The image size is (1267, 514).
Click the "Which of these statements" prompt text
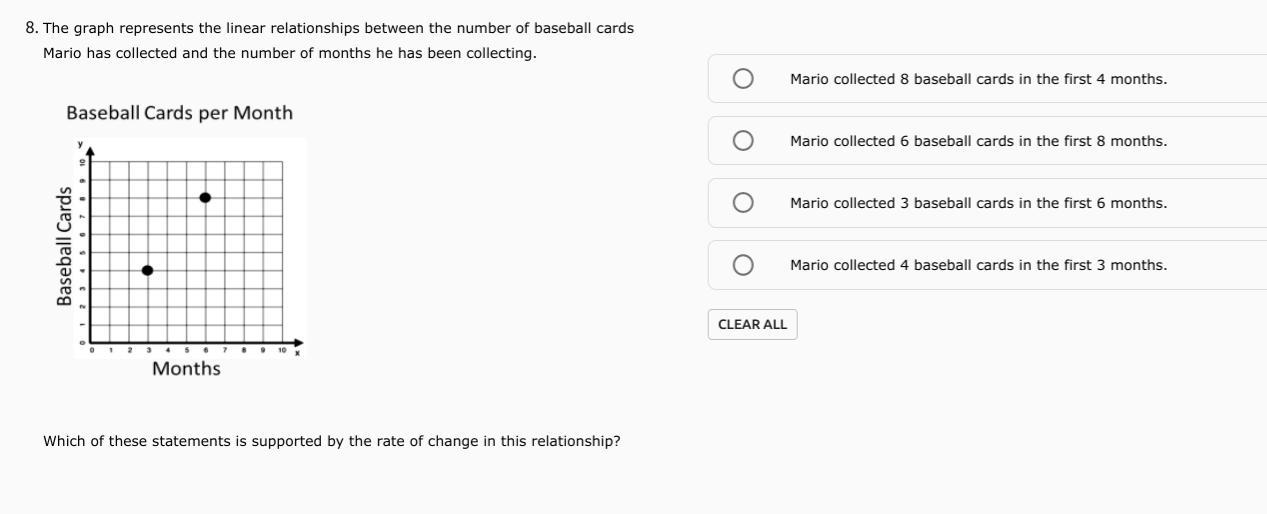pos(331,441)
